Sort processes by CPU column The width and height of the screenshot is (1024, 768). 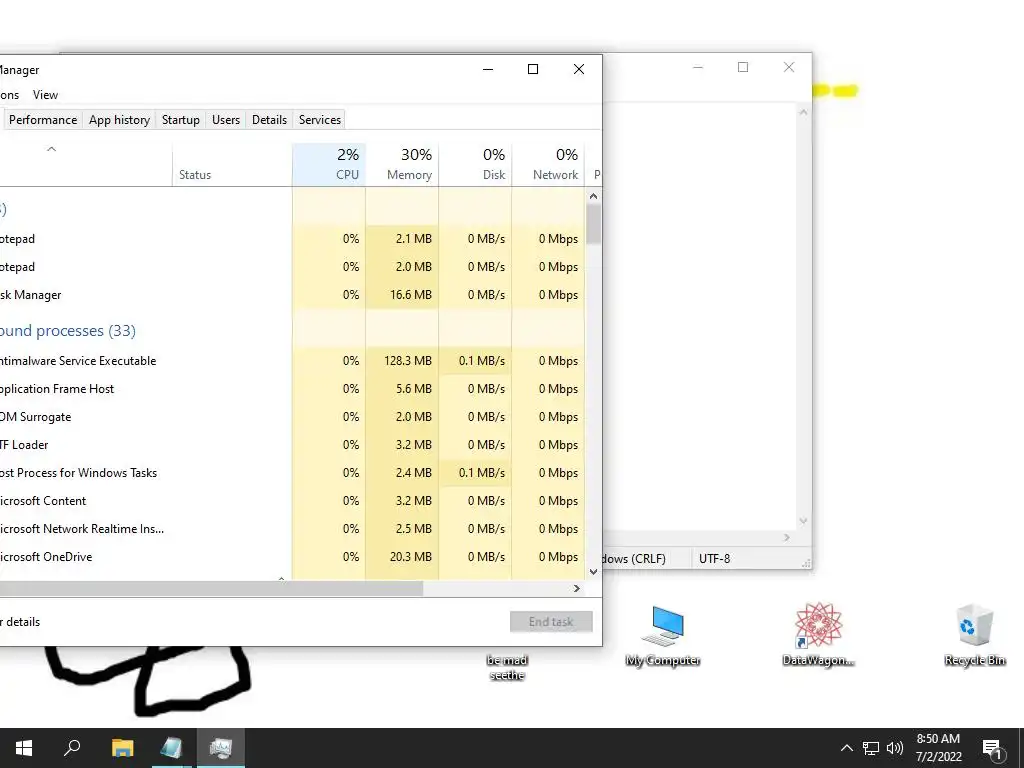(329, 165)
